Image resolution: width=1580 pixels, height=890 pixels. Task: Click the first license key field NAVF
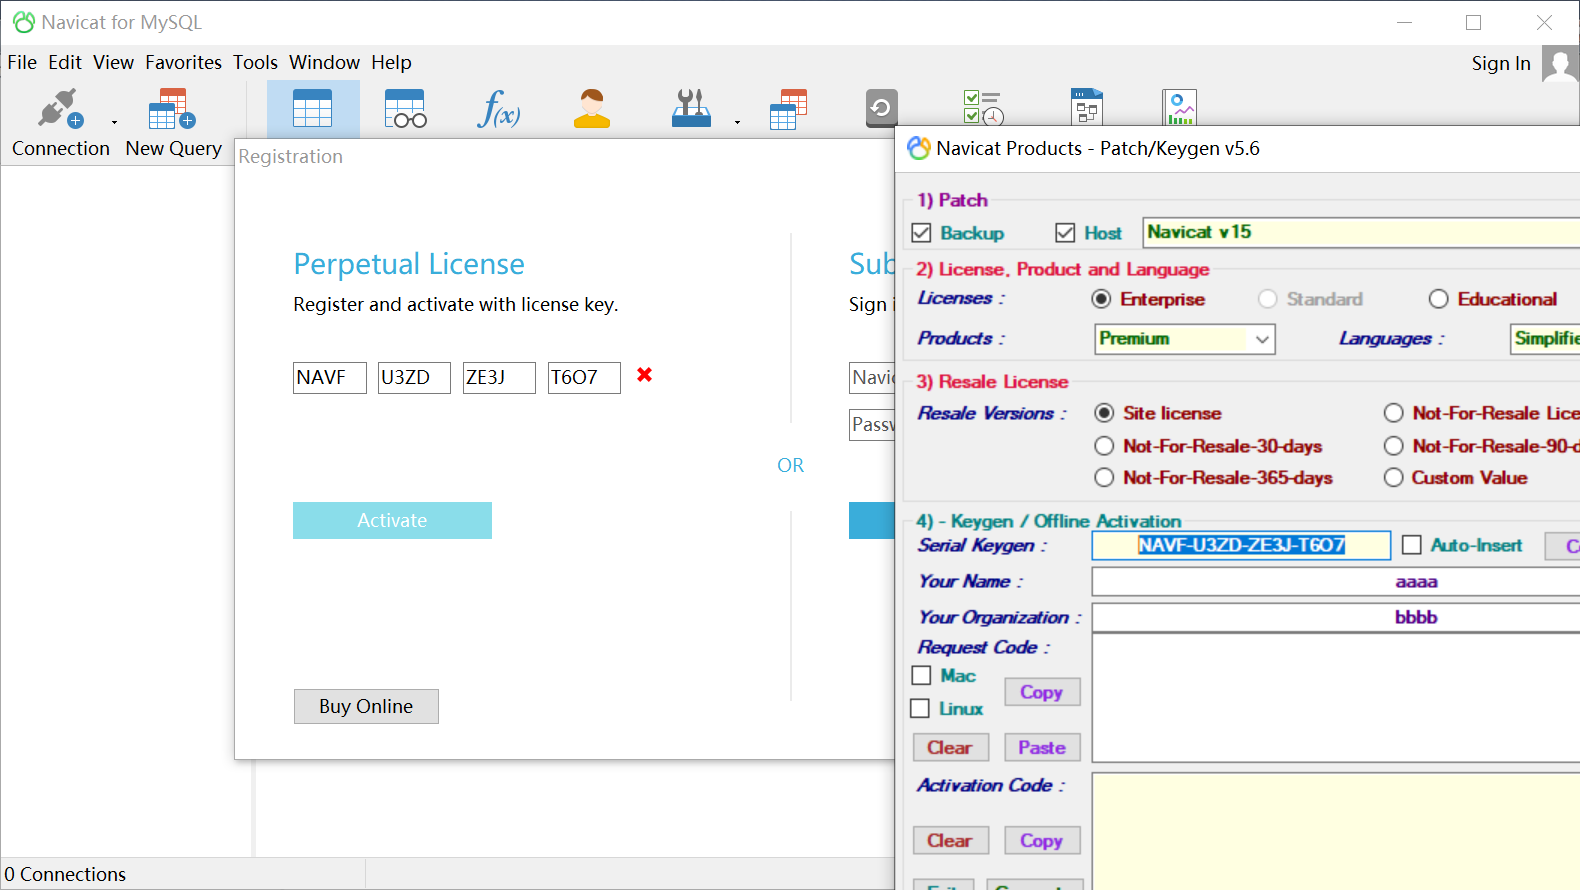point(330,378)
